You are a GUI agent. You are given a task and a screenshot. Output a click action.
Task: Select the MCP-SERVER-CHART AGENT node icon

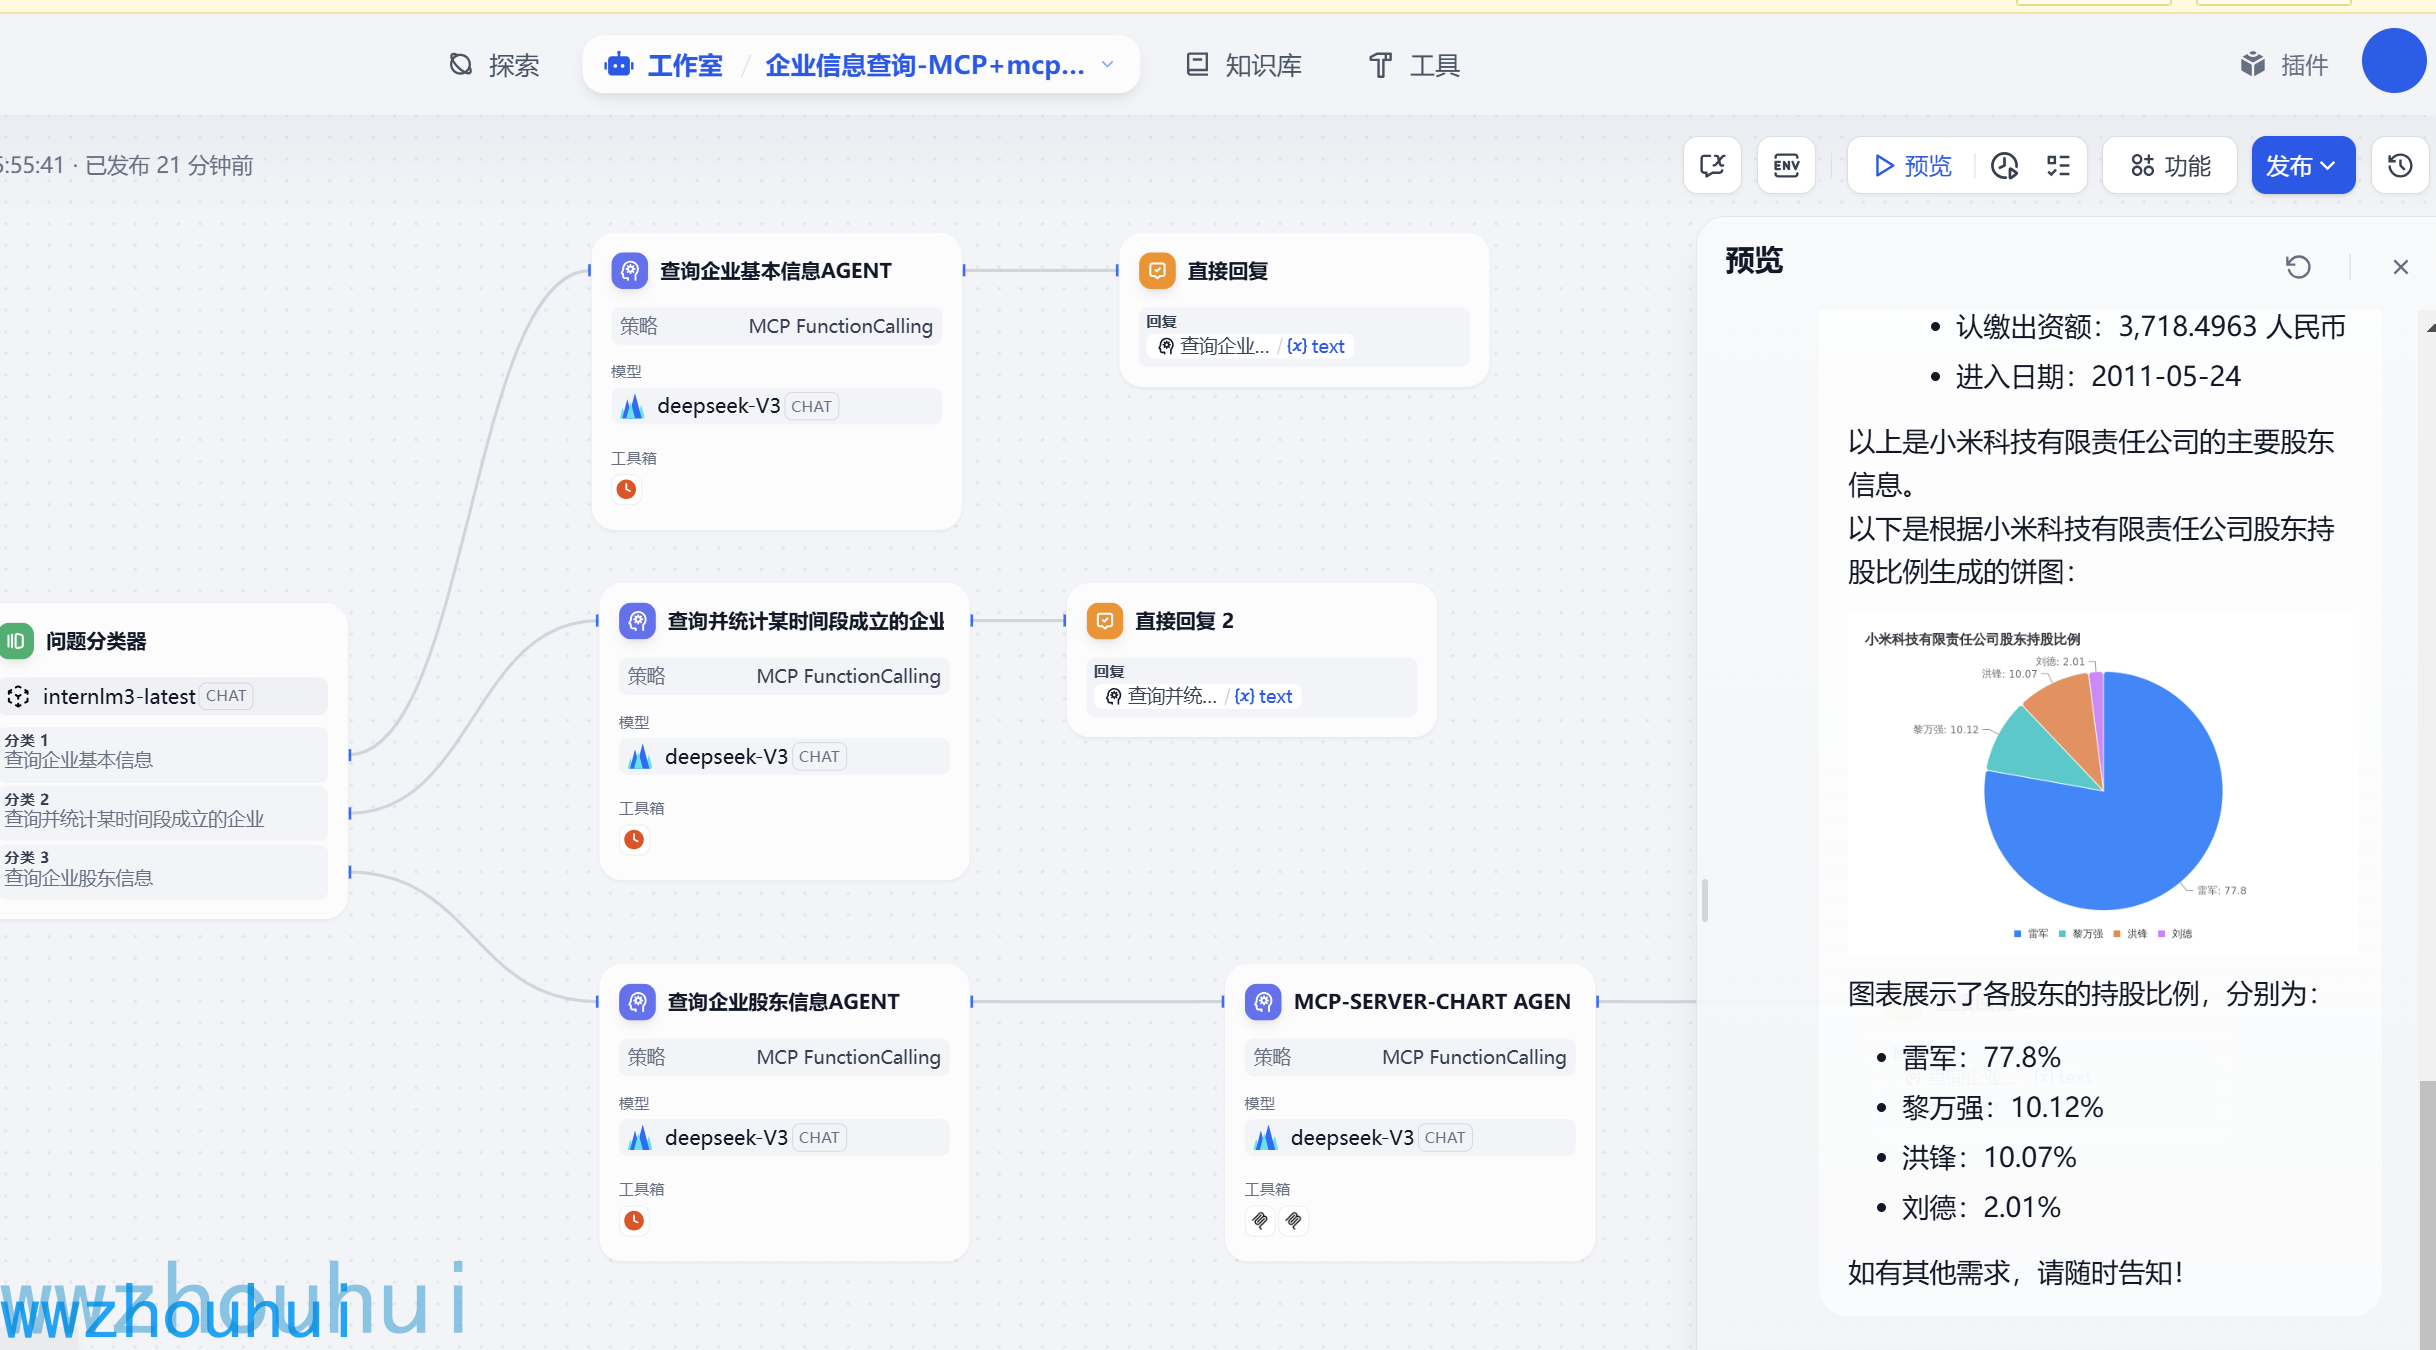point(1264,1001)
